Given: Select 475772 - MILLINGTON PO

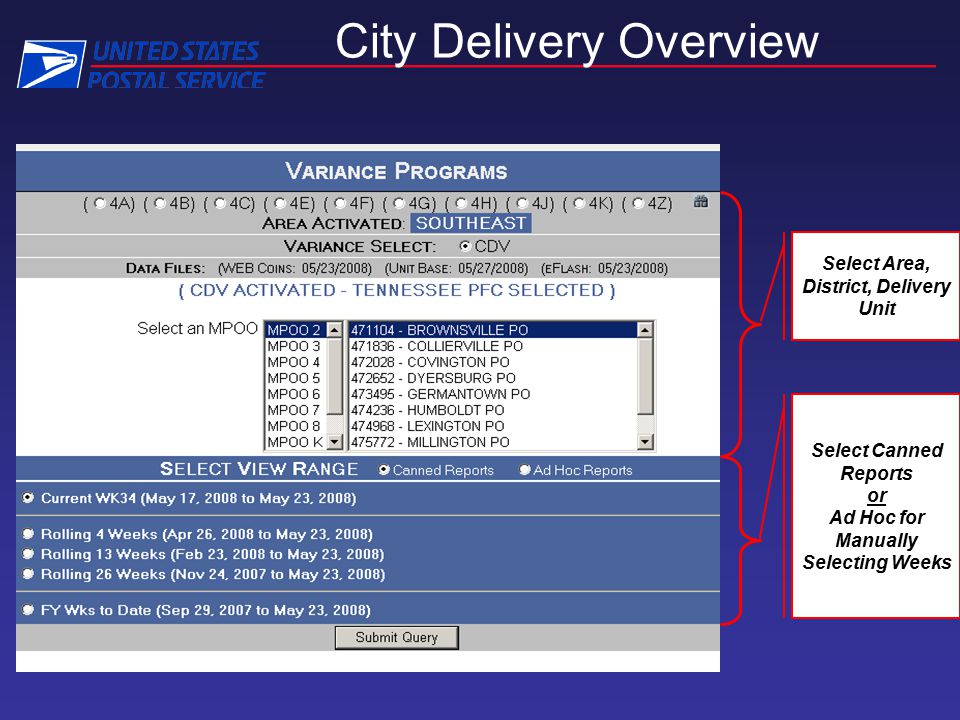Looking at the screenshot, I should click(493, 441).
